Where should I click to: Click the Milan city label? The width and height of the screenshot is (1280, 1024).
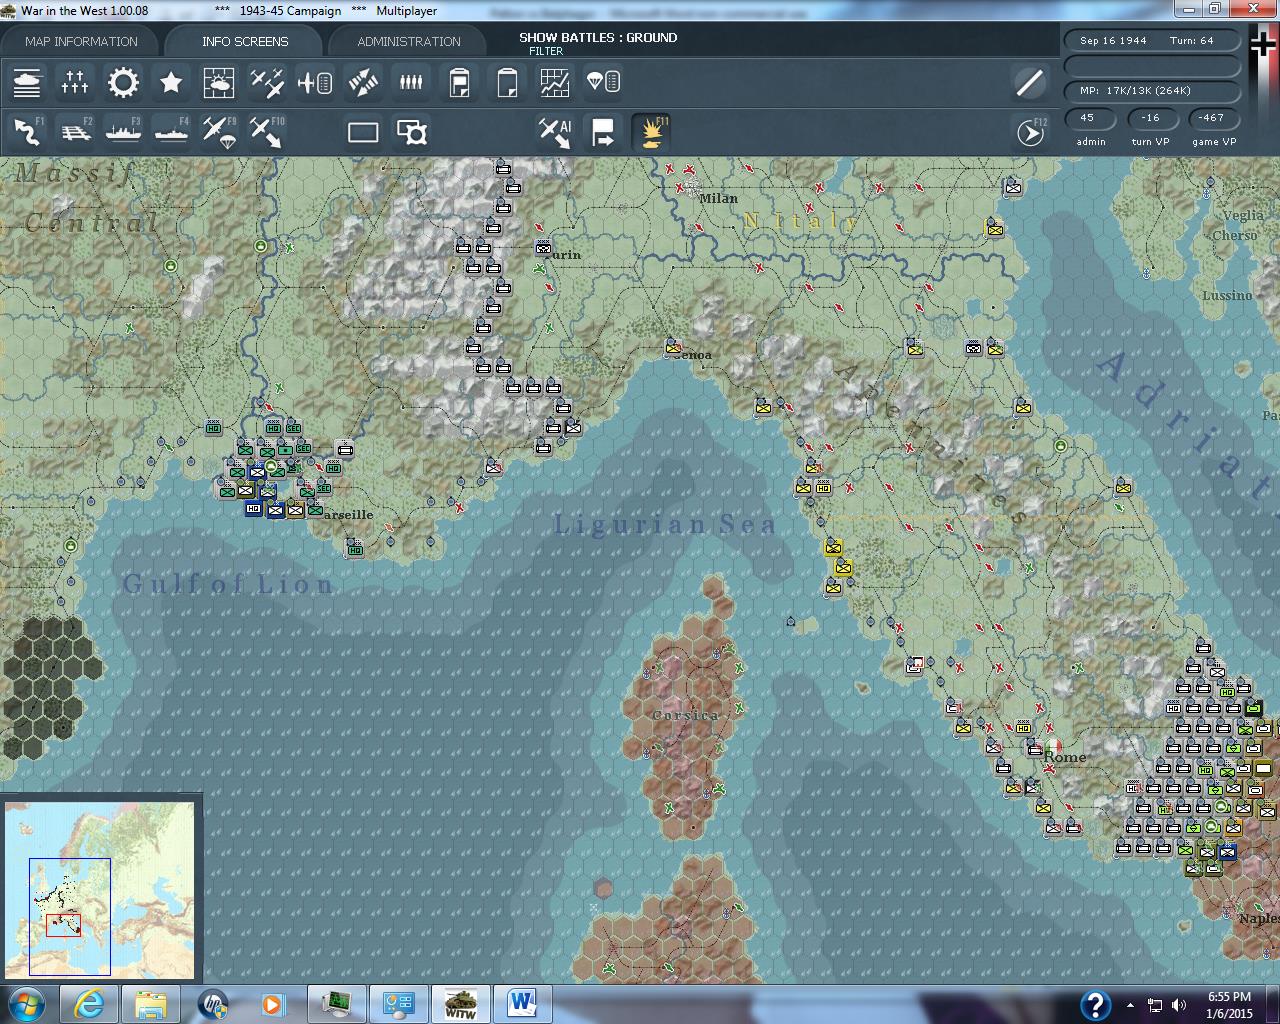(718, 198)
